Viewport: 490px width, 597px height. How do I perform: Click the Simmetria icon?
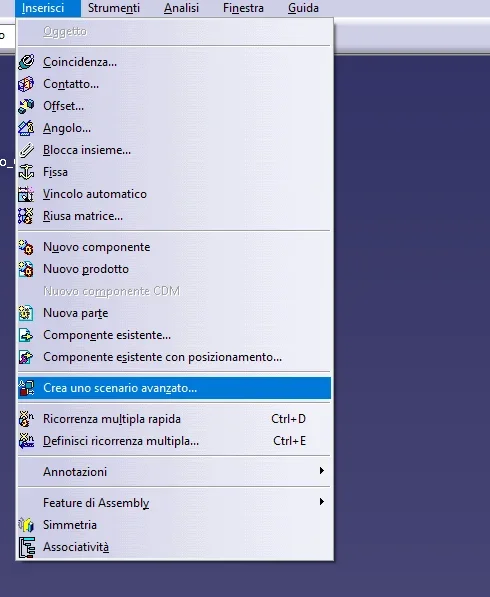pyautogui.click(x=26, y=525)
